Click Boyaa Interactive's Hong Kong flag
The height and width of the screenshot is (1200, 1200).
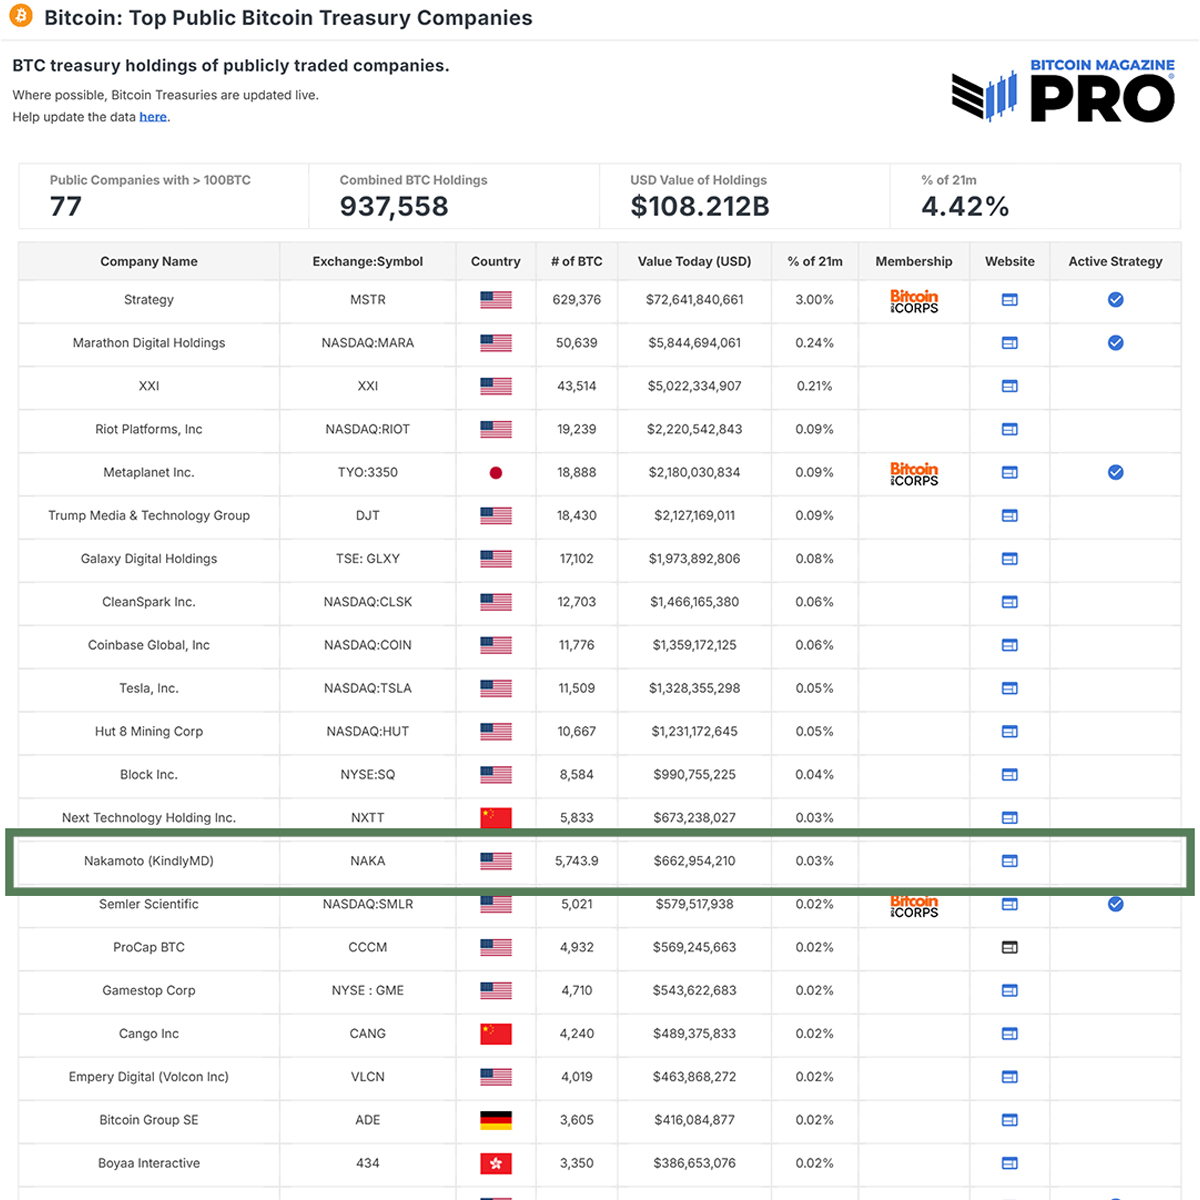(x=496, y=1163)
